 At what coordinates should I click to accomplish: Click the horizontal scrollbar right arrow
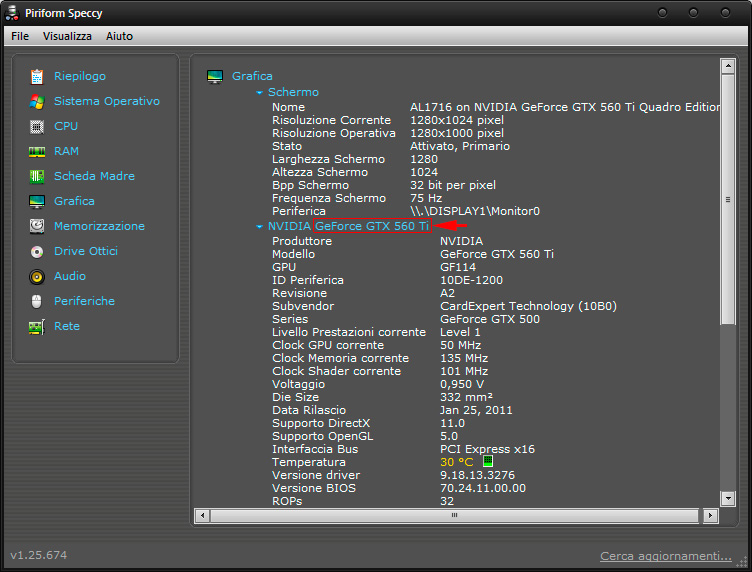pos(711,516)
